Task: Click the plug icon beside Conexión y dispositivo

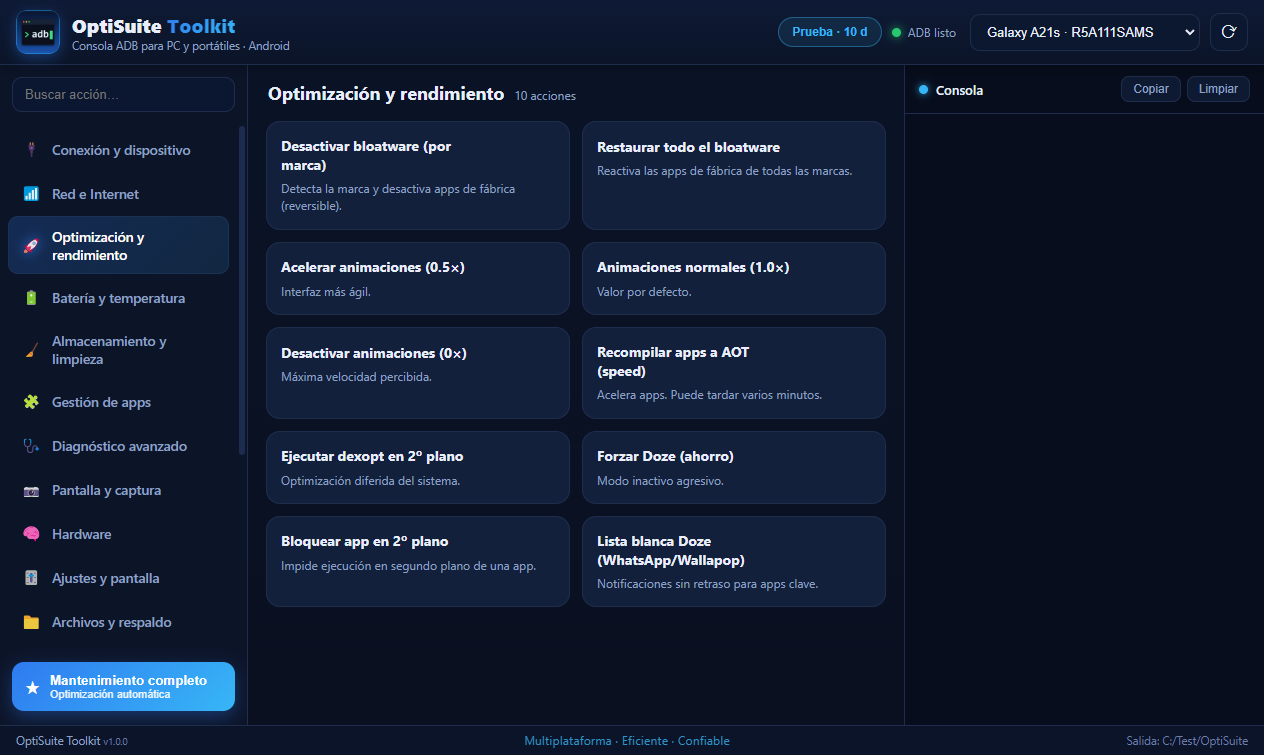Action: (31, 150)
